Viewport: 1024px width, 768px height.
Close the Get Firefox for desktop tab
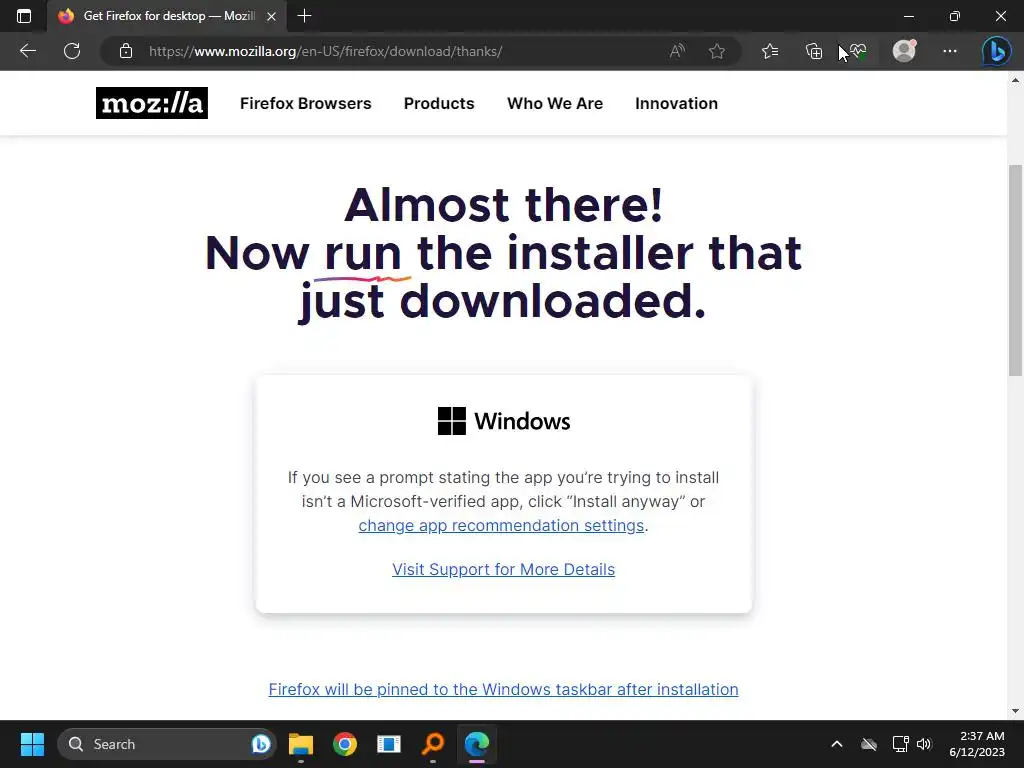(272, 16)
